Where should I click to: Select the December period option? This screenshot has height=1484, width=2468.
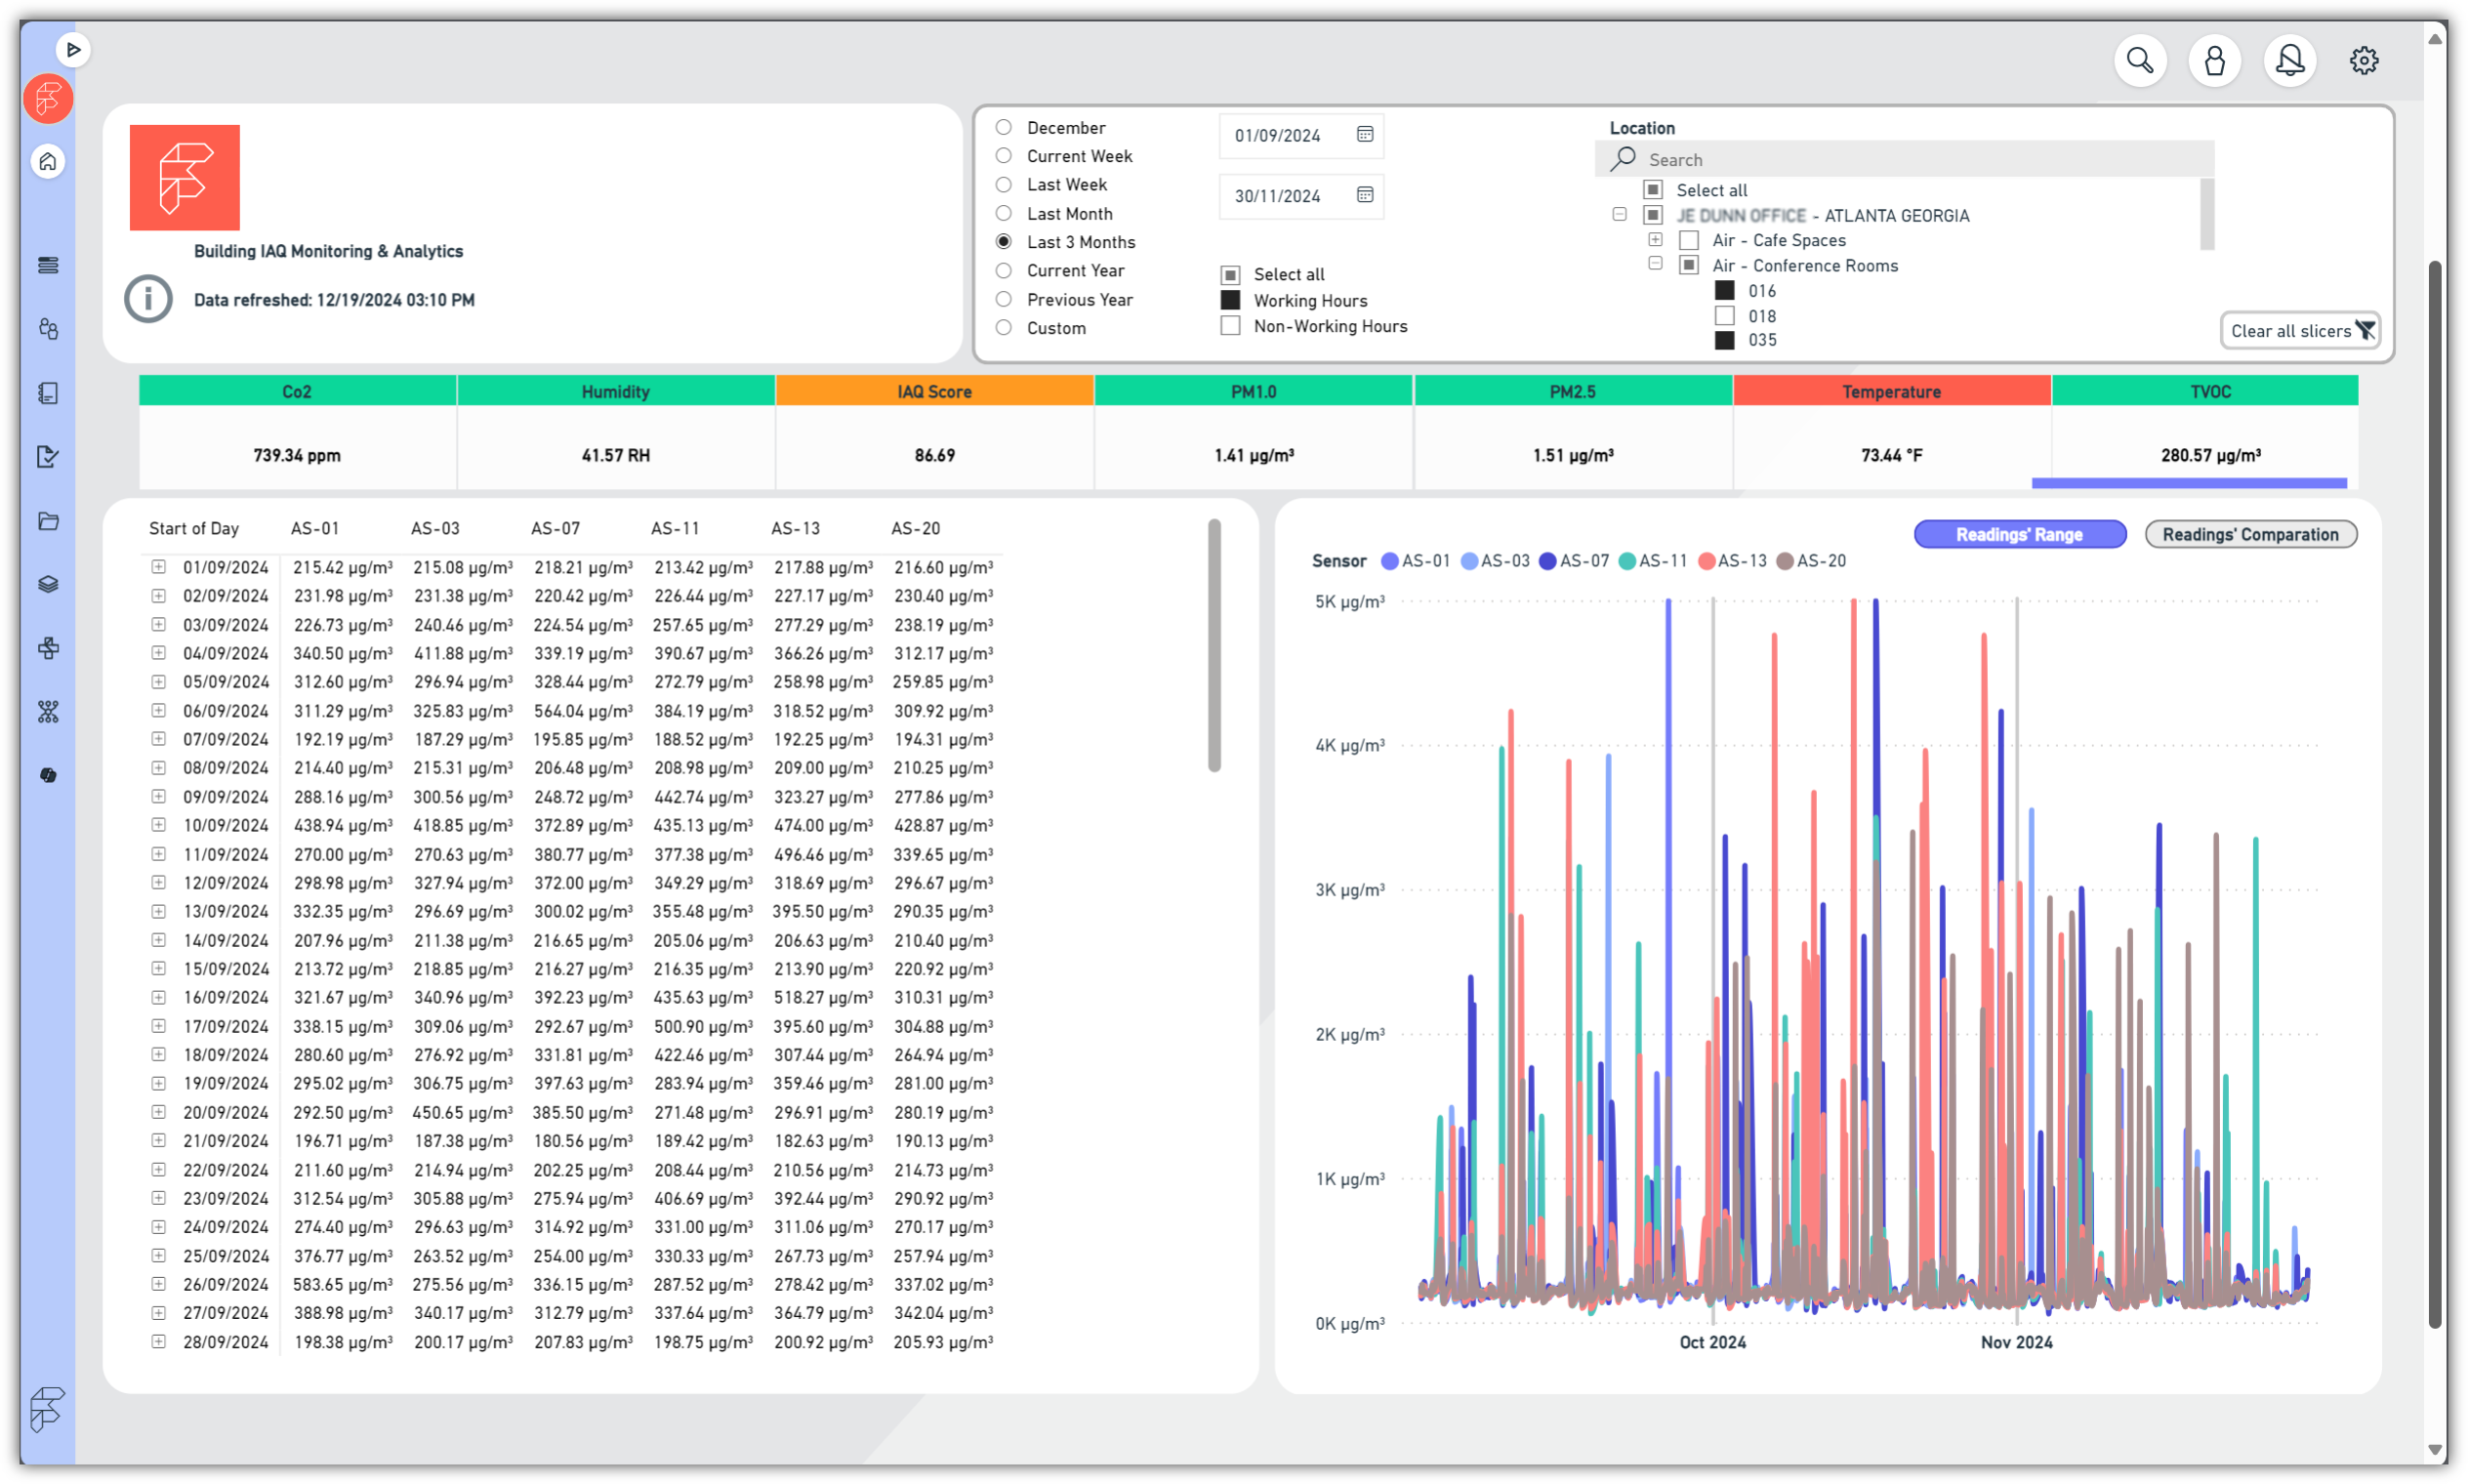click(x=1004, y=127)
